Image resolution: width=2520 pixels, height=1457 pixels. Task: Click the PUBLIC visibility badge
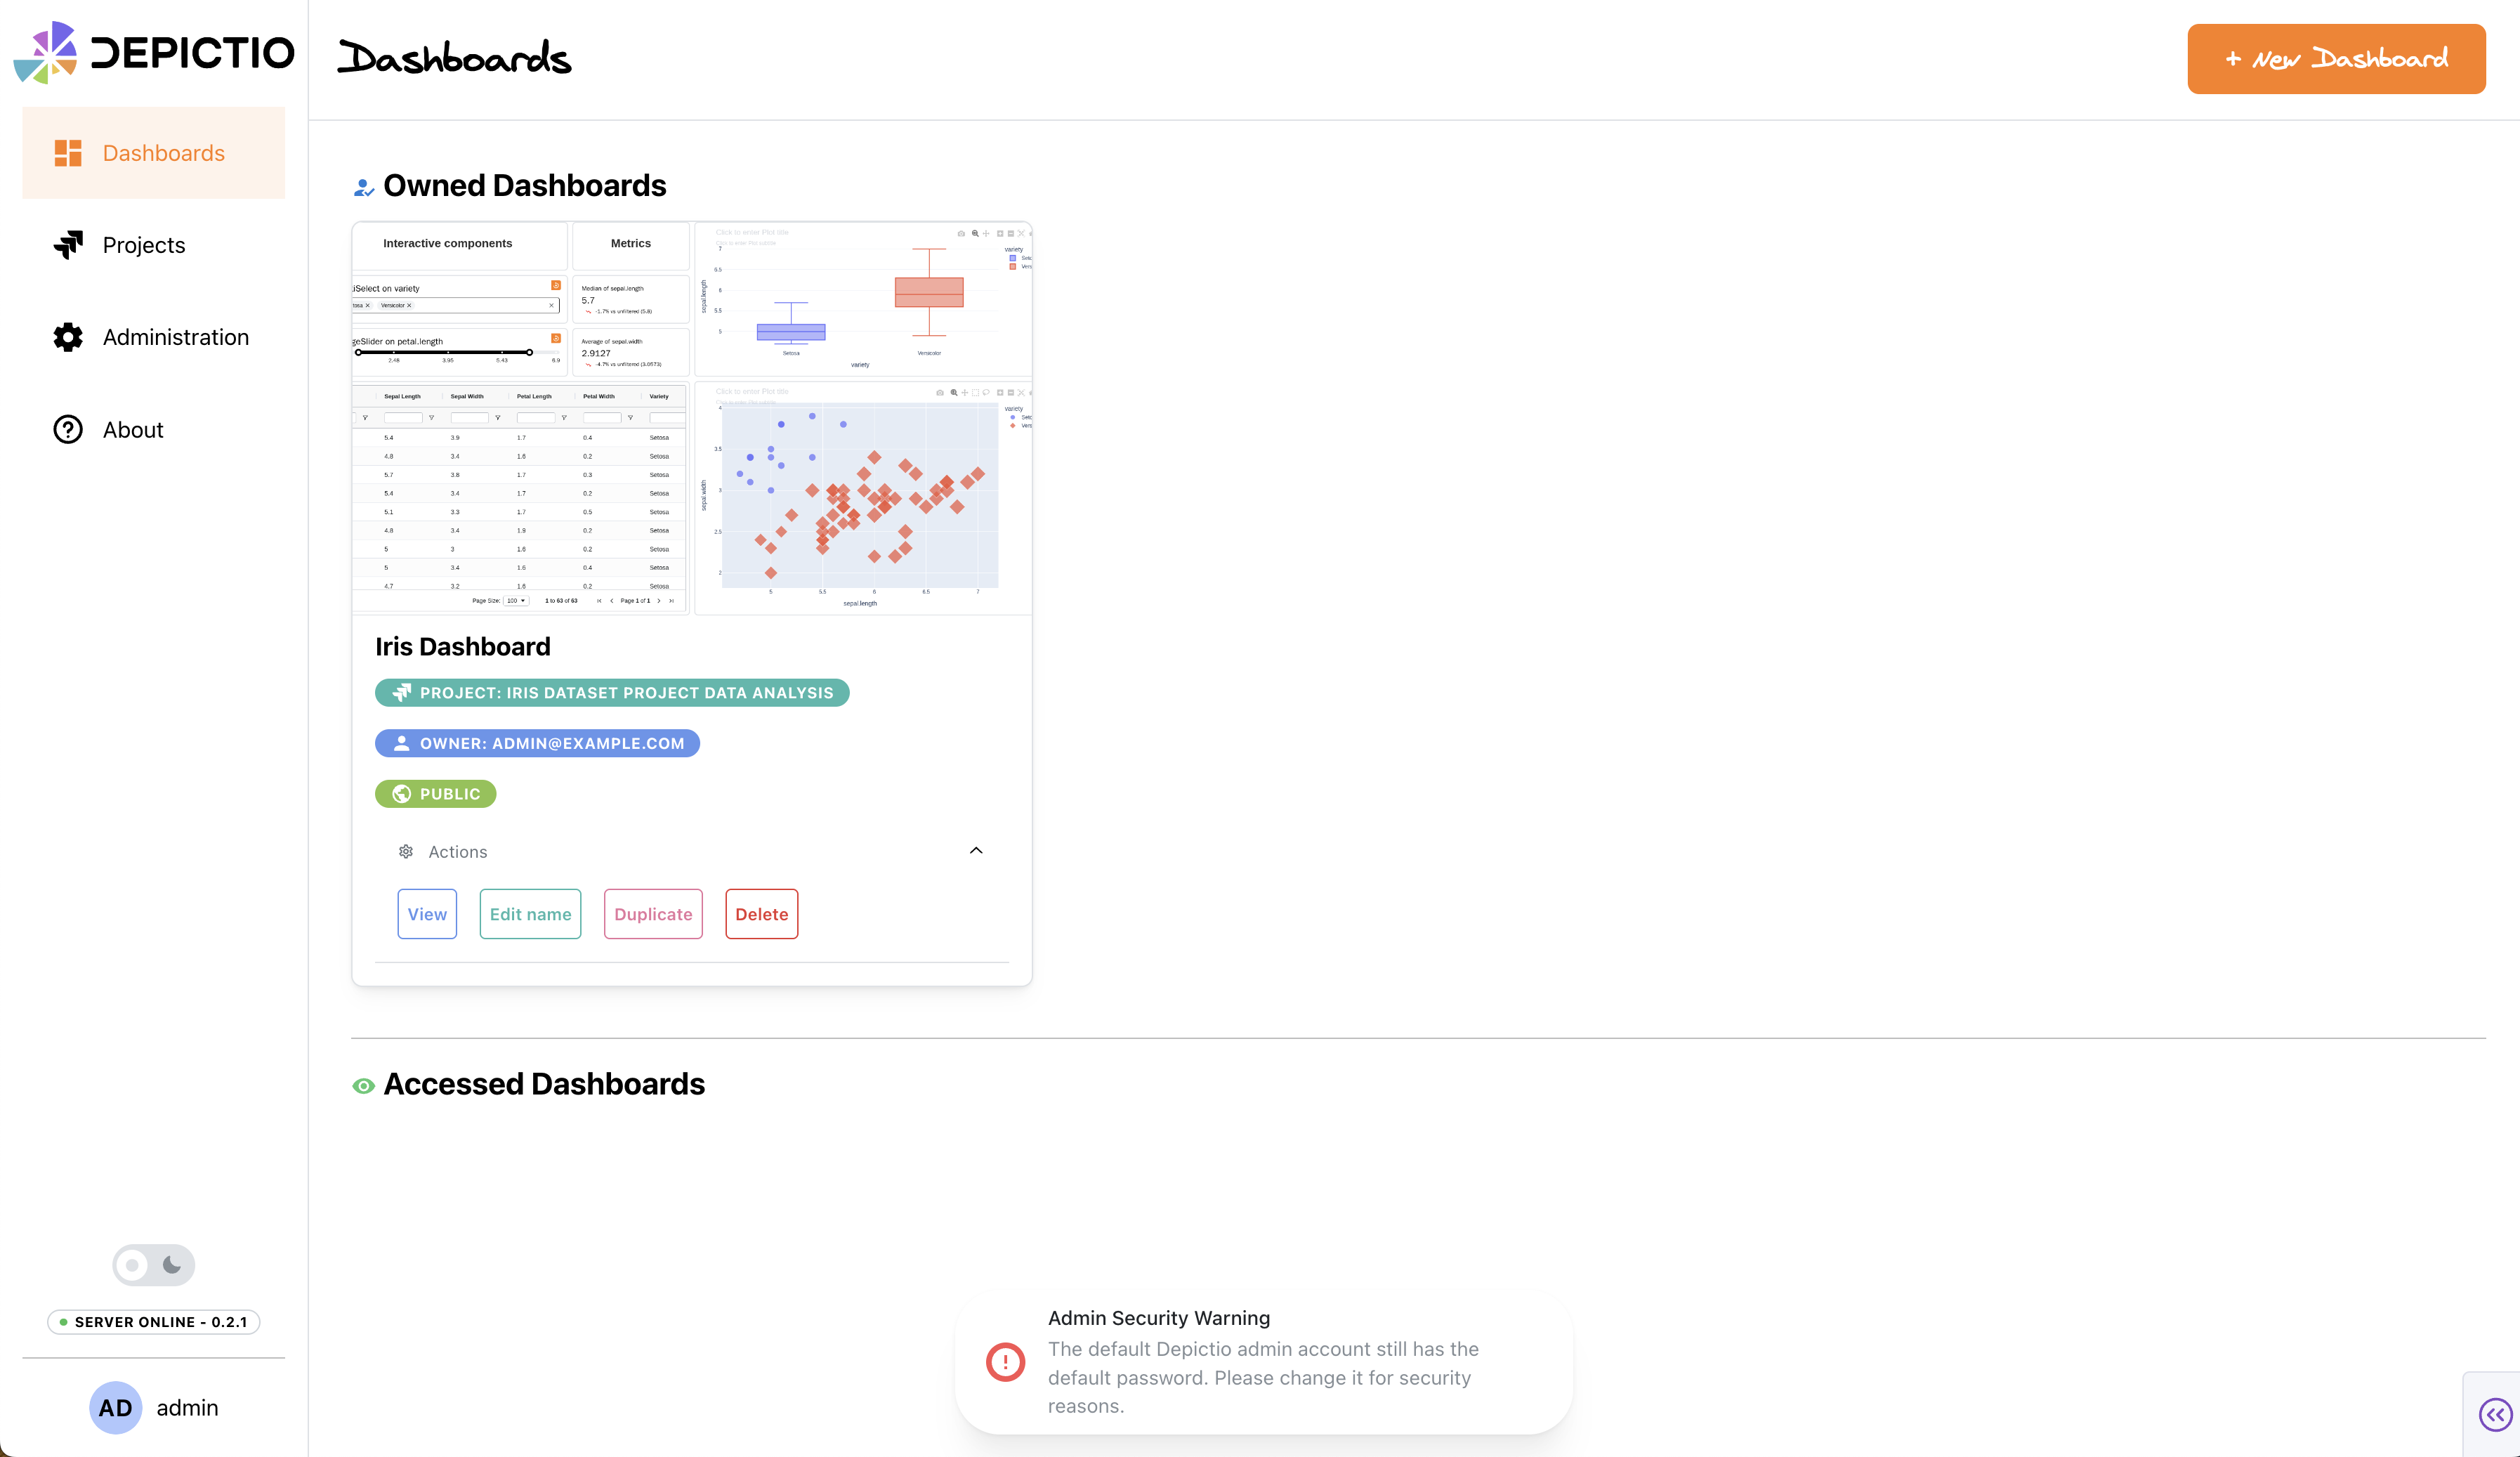(x=435, y=793)
